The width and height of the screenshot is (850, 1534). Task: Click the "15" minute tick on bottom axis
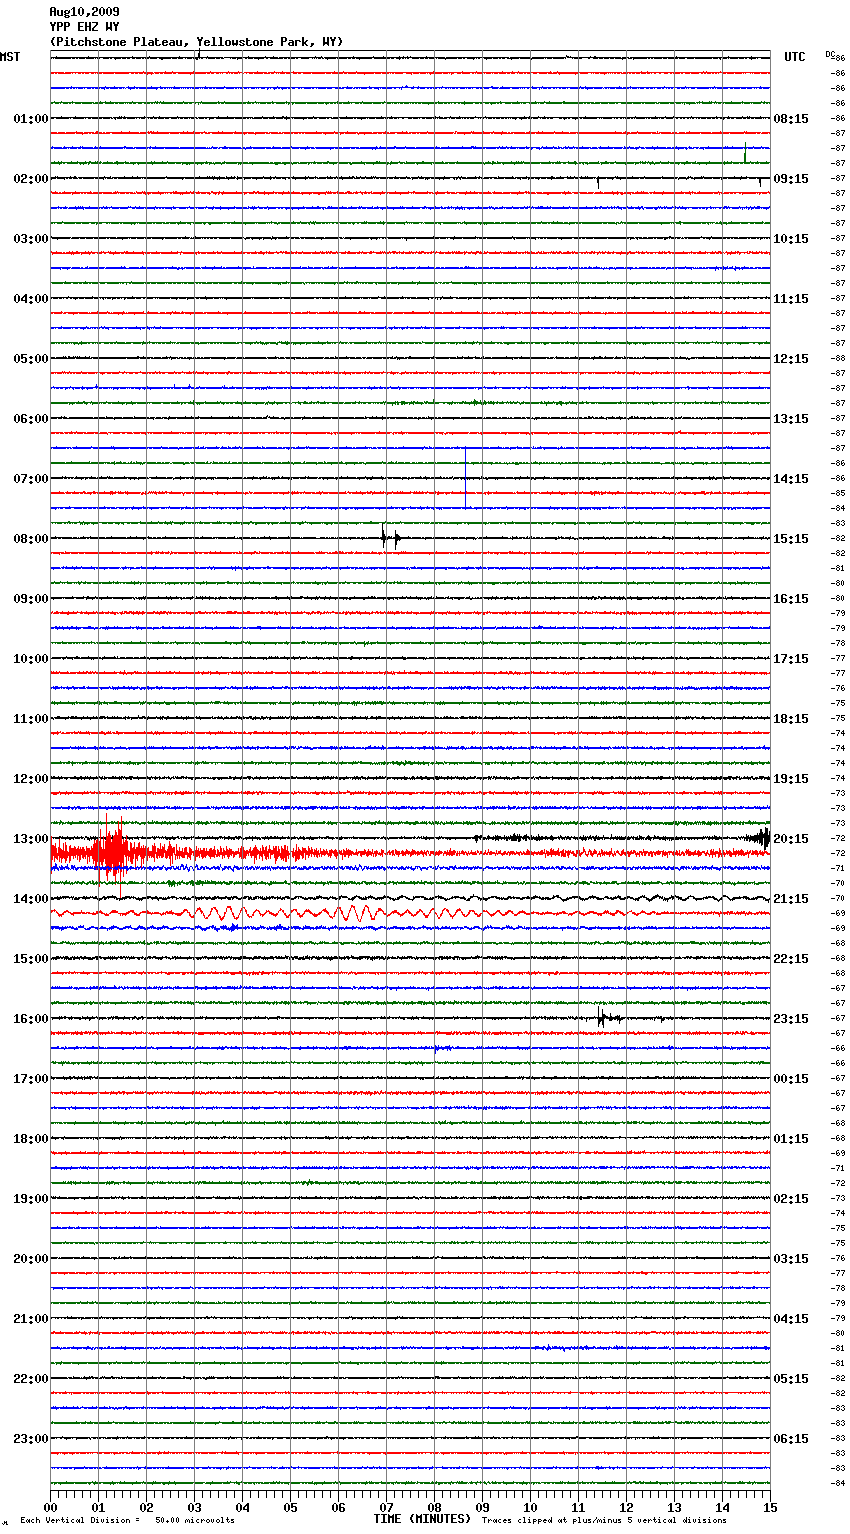pos(770,1507)
